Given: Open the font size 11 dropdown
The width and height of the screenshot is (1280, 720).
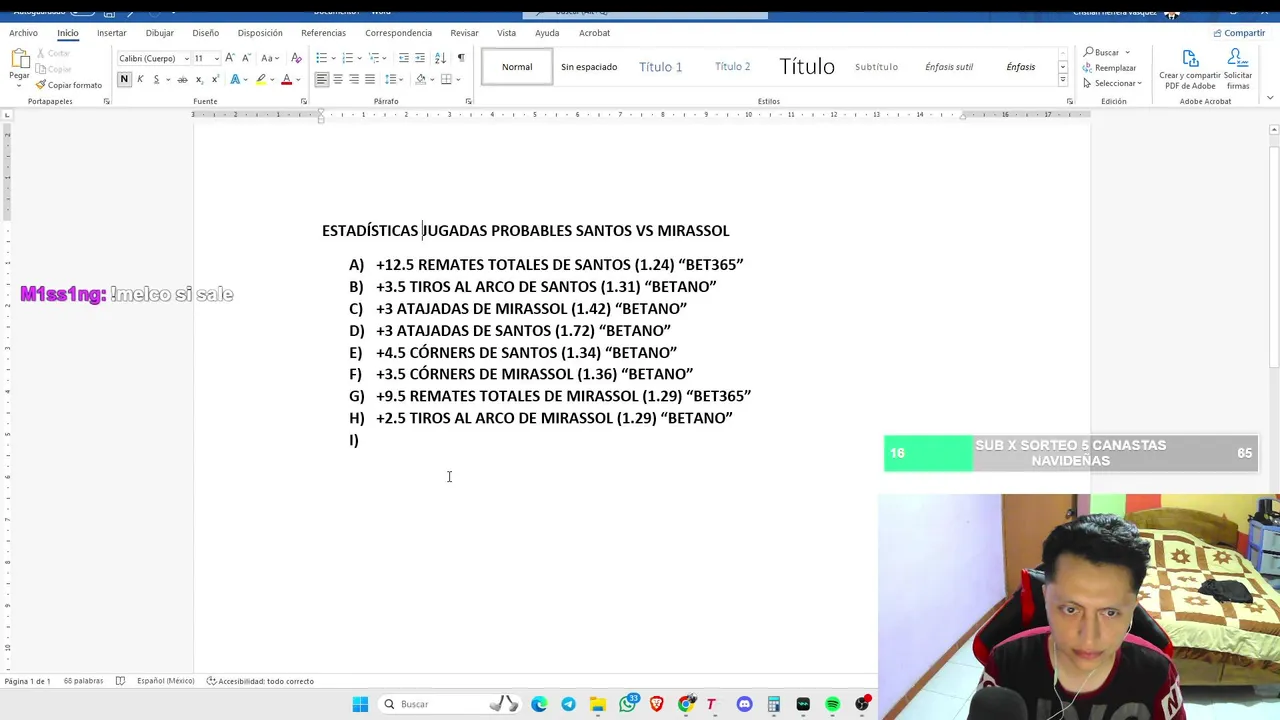Looking at the screenshot, I should click(216, 59).
